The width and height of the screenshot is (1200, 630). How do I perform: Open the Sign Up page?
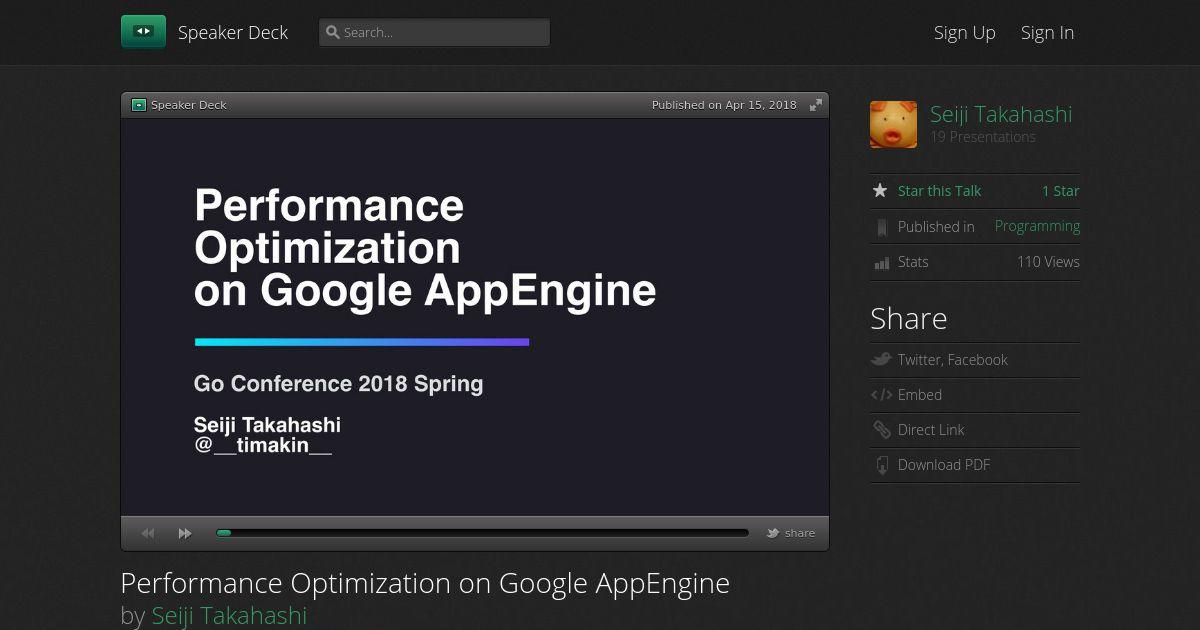tap(964, 32)
